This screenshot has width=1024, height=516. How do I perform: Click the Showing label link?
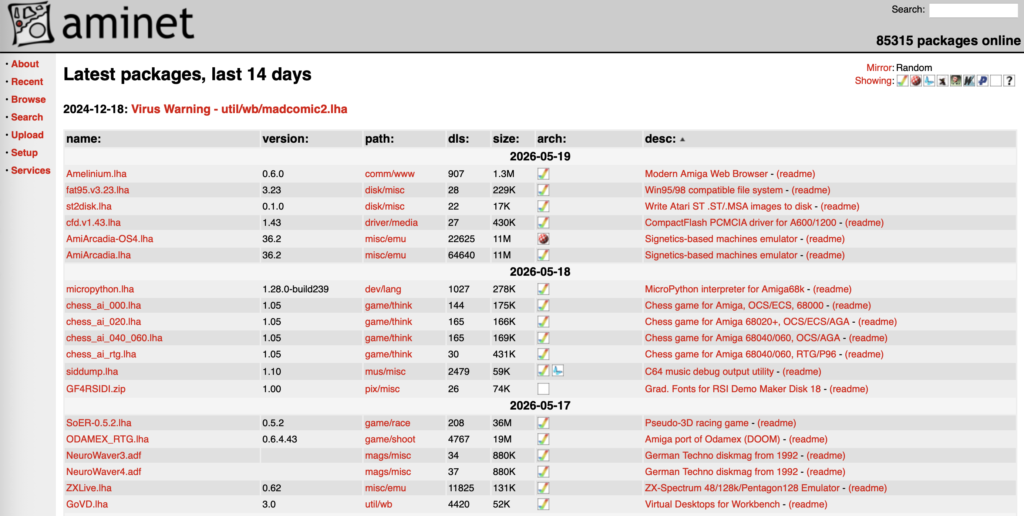pyautogui.click(x=874, y=81)
